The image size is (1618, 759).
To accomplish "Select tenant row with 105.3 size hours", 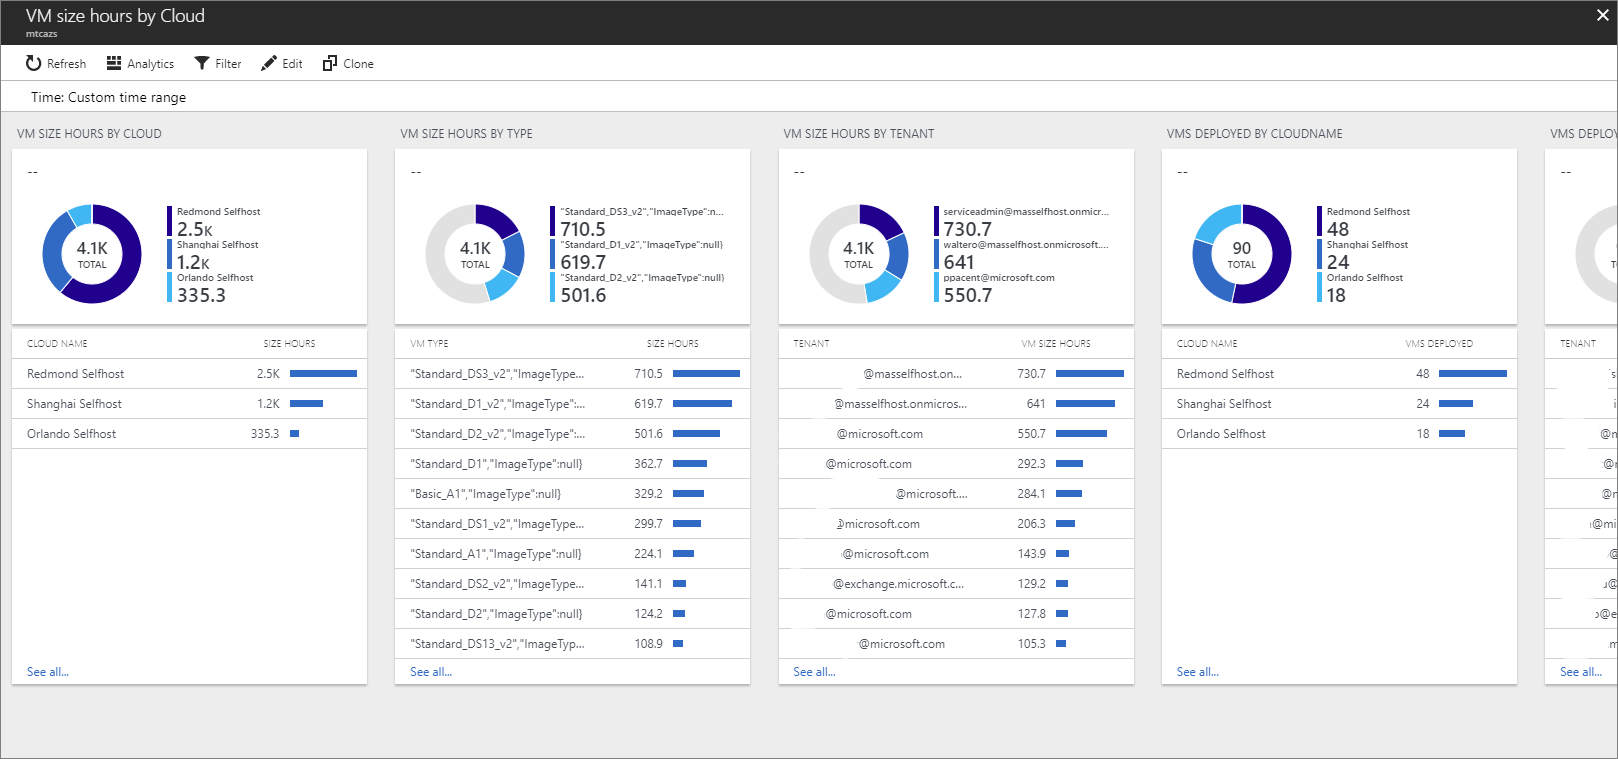I will click(956, 644).
